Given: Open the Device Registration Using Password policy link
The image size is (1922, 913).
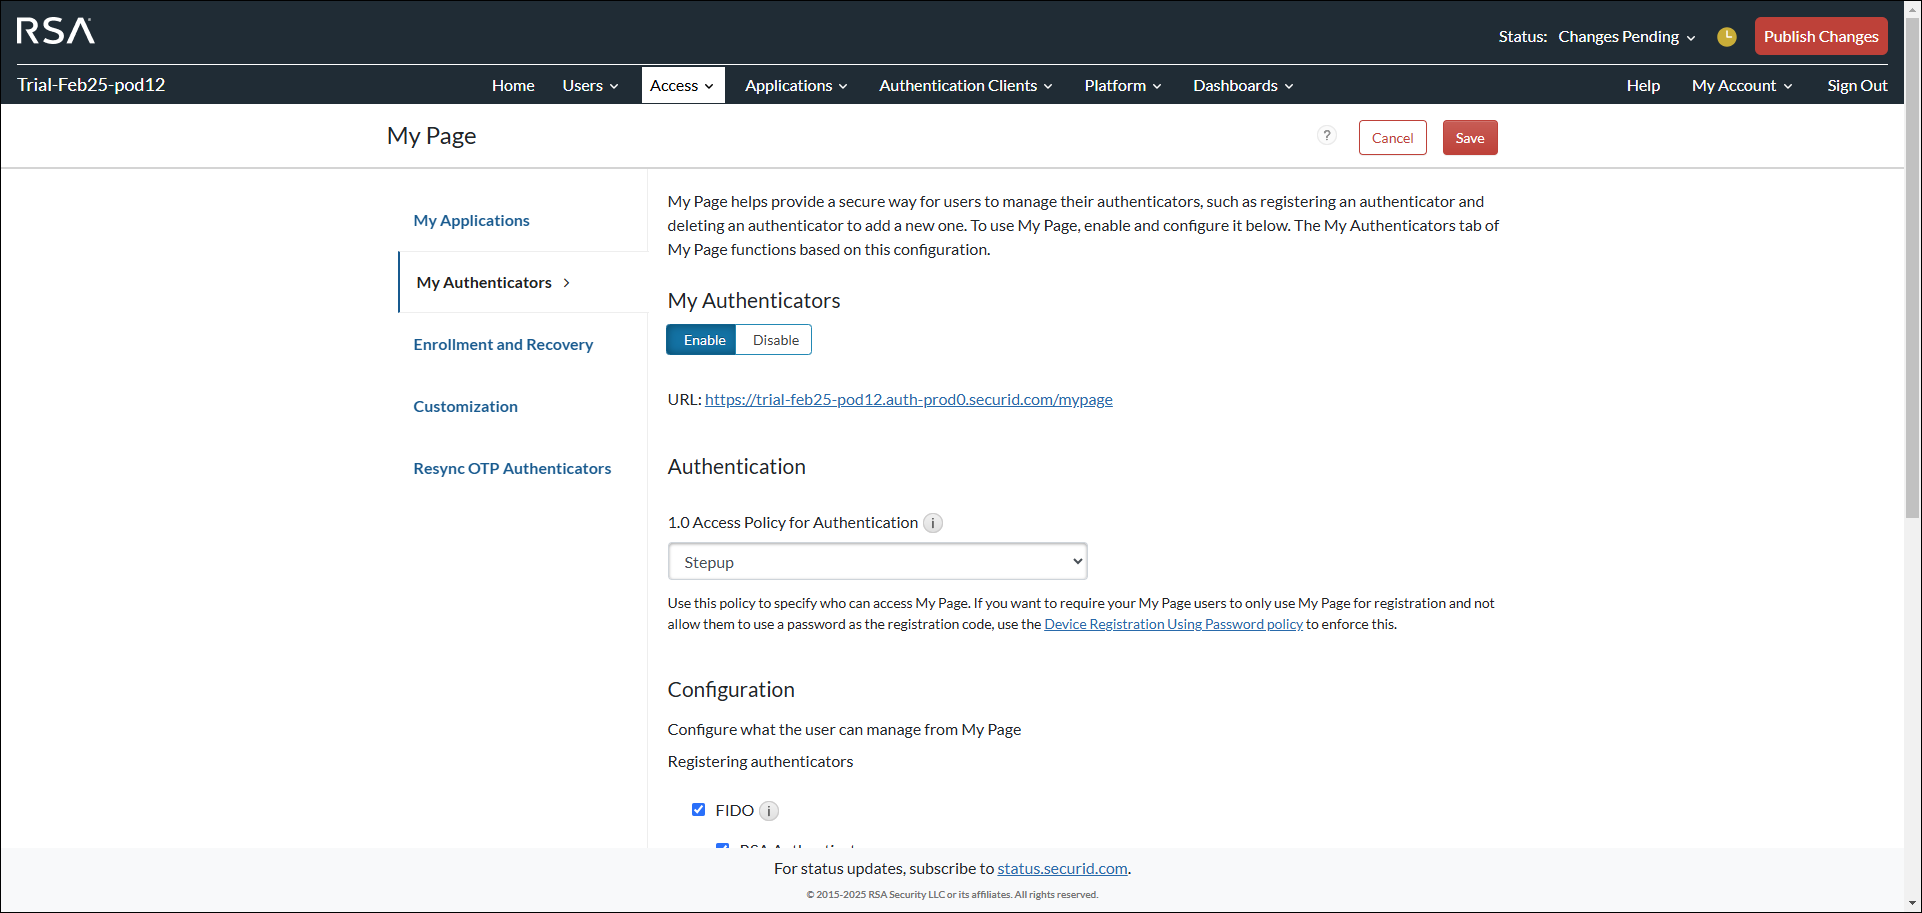Looking at the screenshot, I should 1173,623.
